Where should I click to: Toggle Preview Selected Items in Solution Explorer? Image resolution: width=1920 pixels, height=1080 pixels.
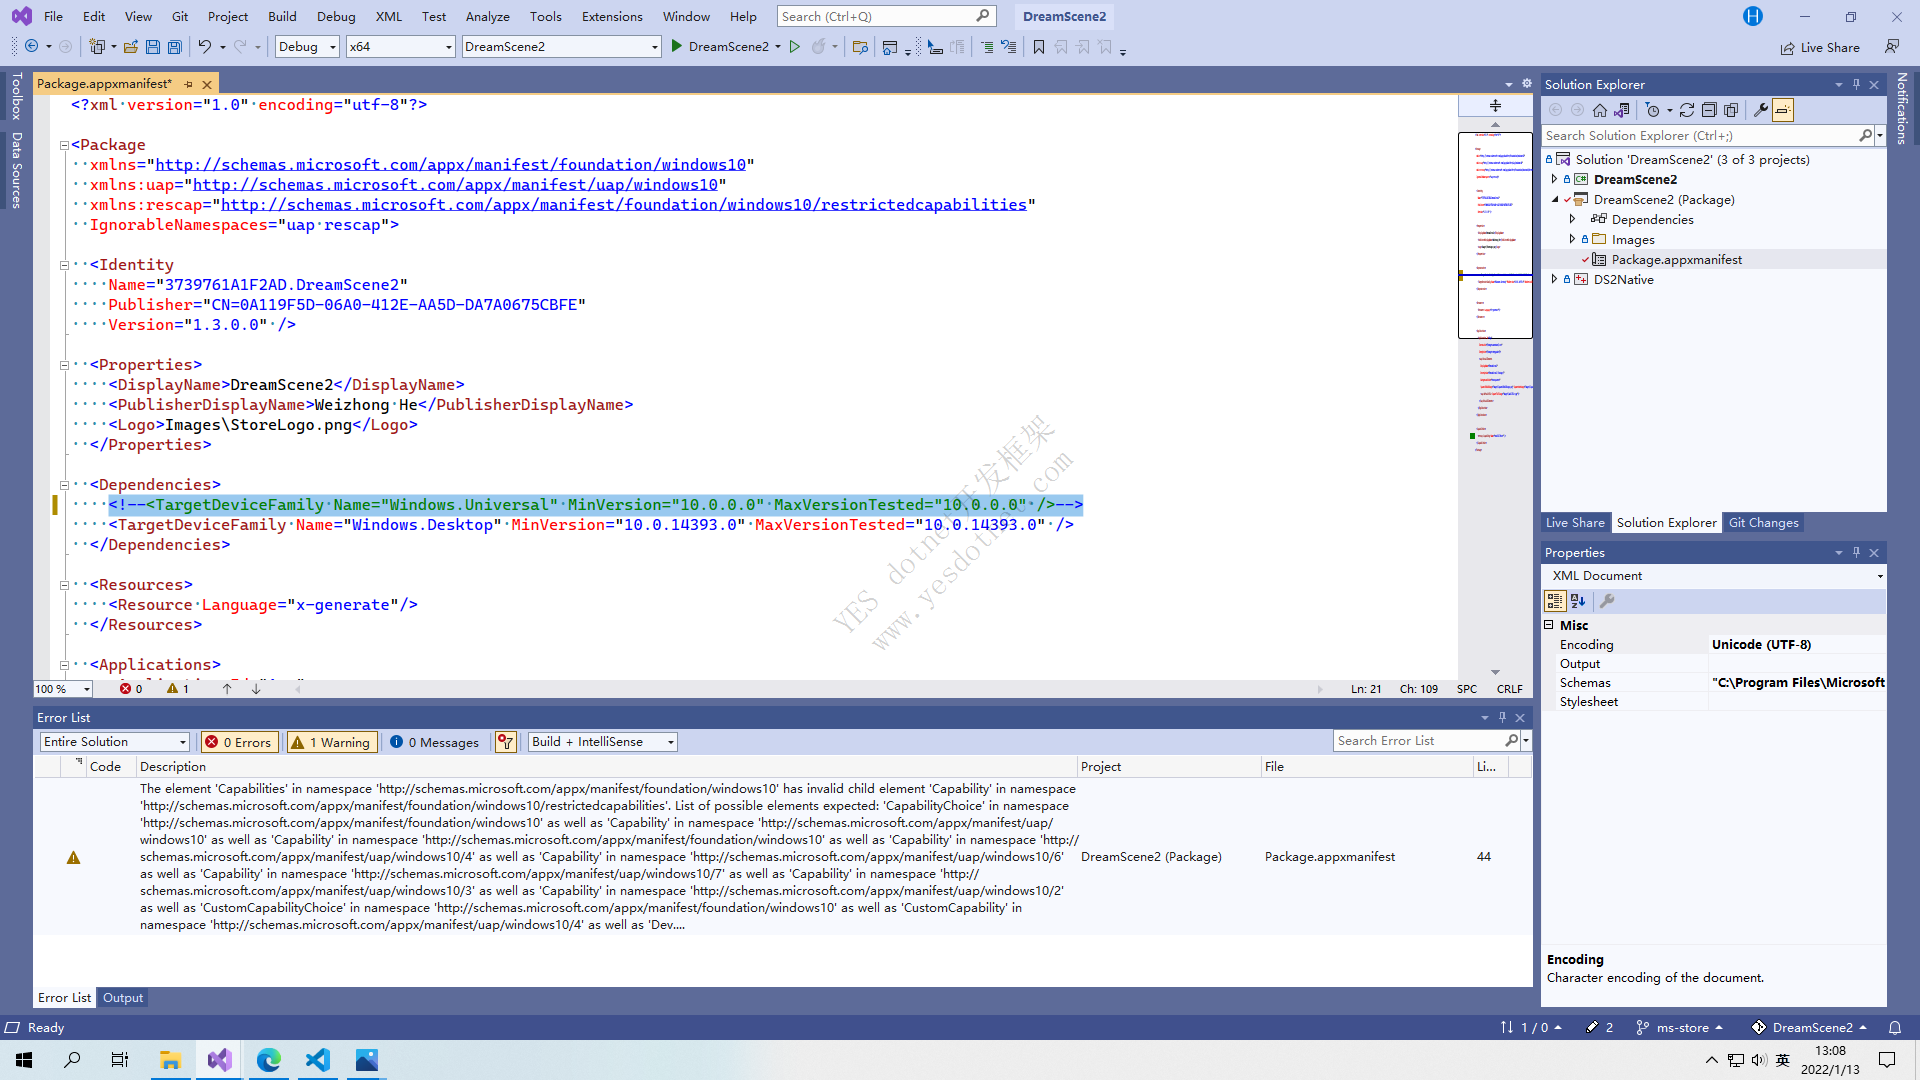tap(1783, 110)
